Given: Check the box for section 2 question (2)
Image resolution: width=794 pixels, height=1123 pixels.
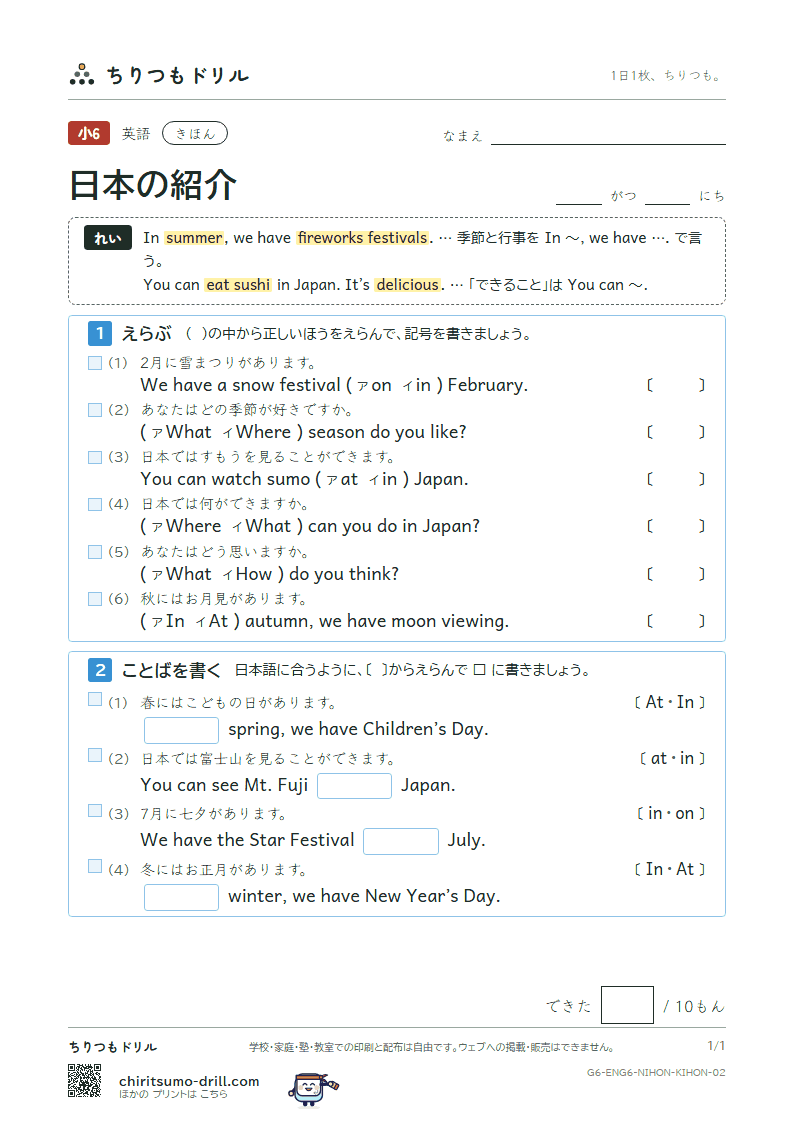Looking at the screenshot, I should coord(95,755).
